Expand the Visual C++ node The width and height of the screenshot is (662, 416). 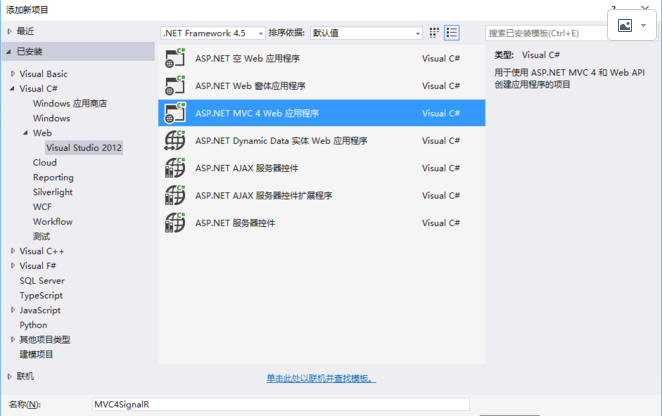pos(13,251)
